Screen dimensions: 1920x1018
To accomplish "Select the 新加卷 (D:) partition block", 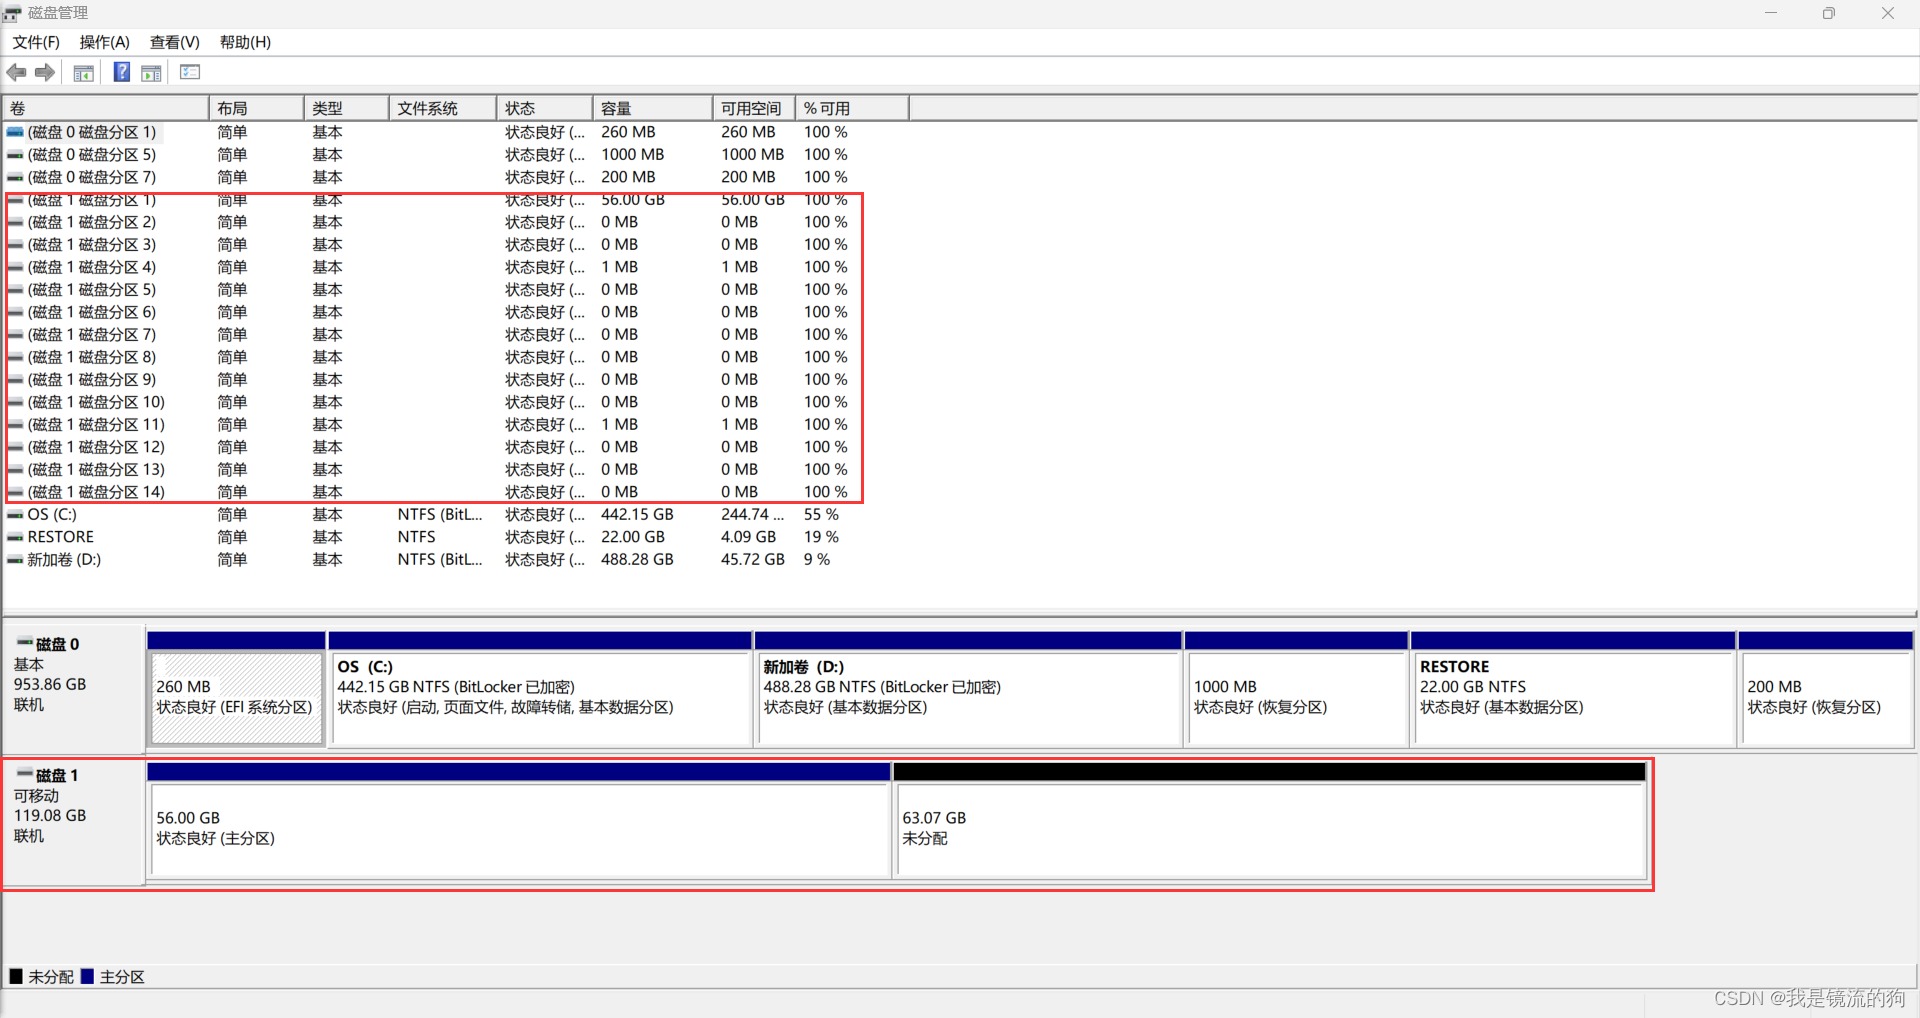I will (x=969, y=689).
